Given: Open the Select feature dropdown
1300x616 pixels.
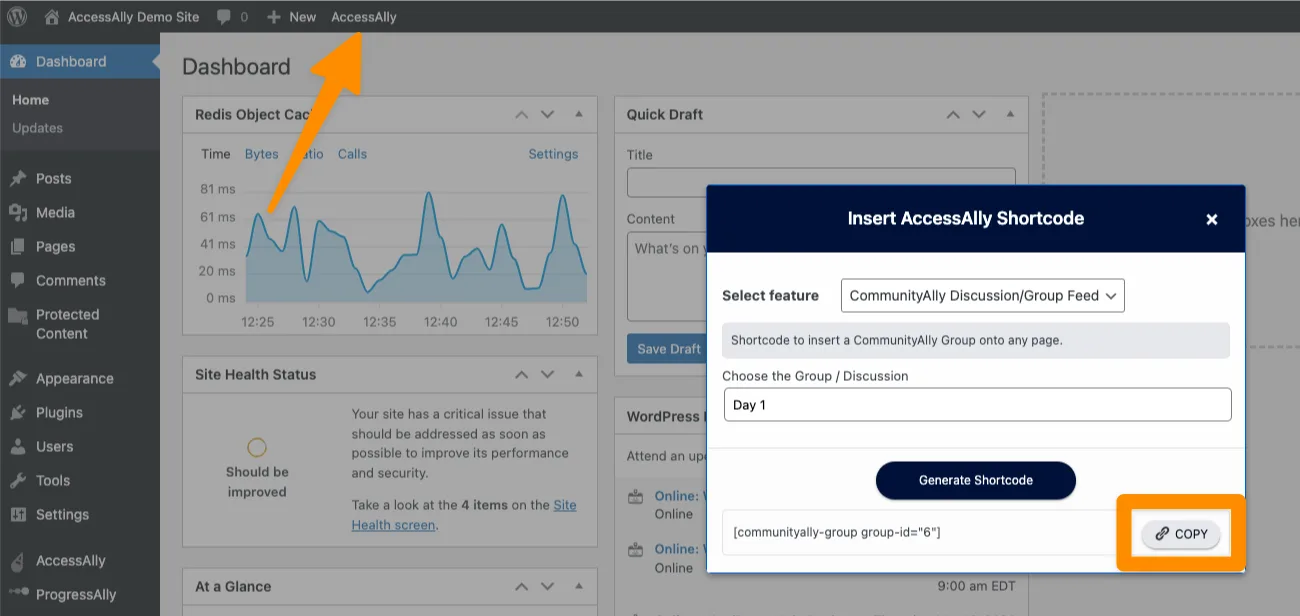Looking at the screenshot, I should [x=983, y=296].
